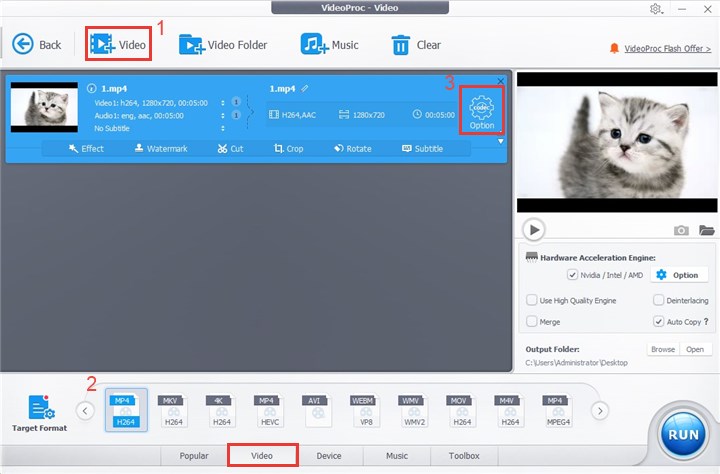Open the settings gear in title bar
Viewport: 720px width, 474px height.
[656, 9]
